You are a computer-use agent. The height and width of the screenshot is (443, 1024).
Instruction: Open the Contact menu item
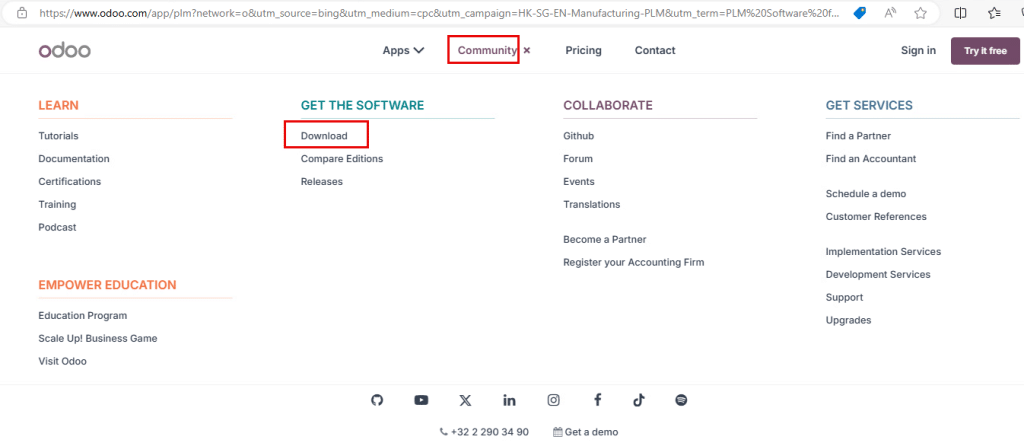coord(655,50)
